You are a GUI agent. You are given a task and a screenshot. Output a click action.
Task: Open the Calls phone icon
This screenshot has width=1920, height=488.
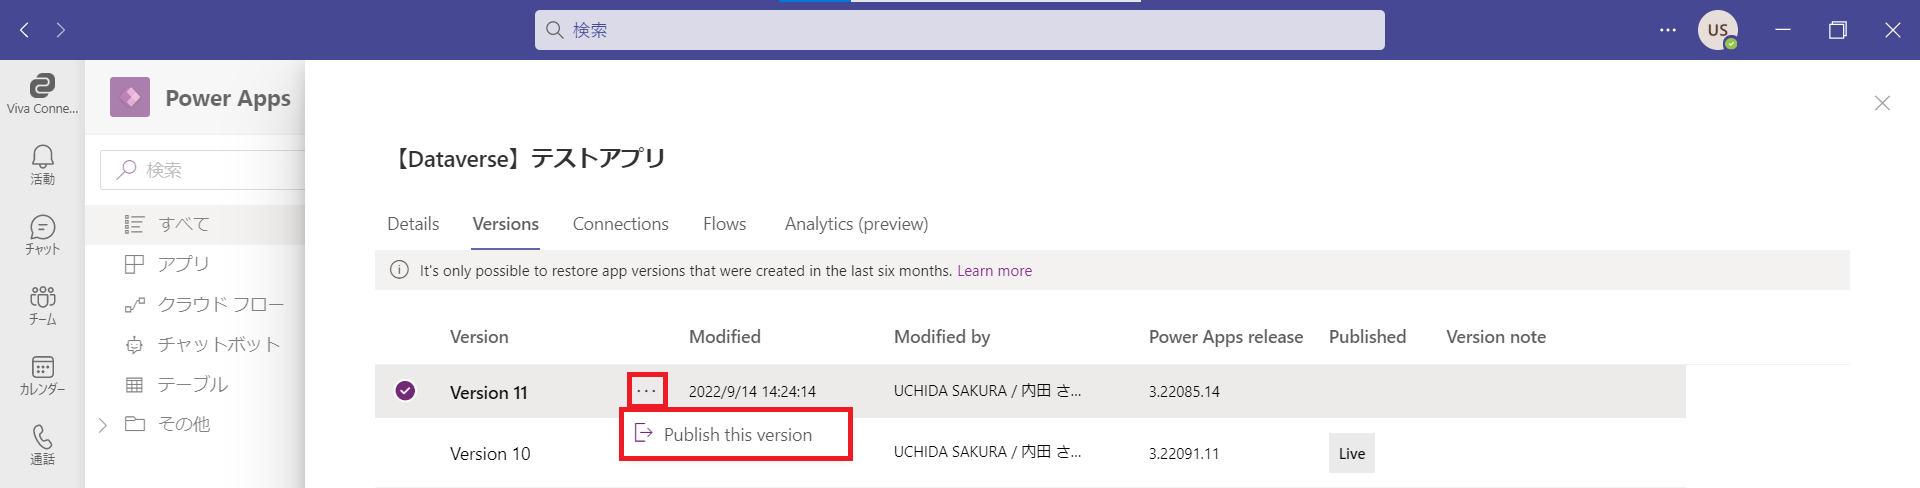pyautogui.click(x=42, y=444)
